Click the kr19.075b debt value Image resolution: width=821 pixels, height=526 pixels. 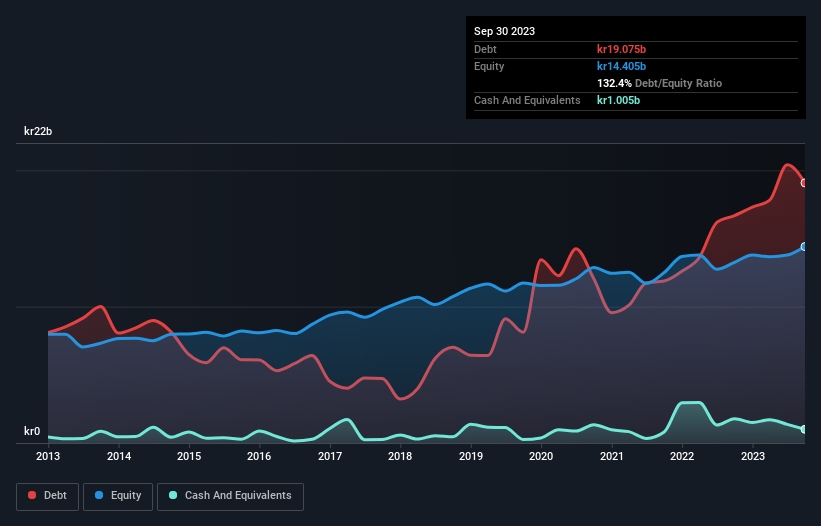[622, 49]
